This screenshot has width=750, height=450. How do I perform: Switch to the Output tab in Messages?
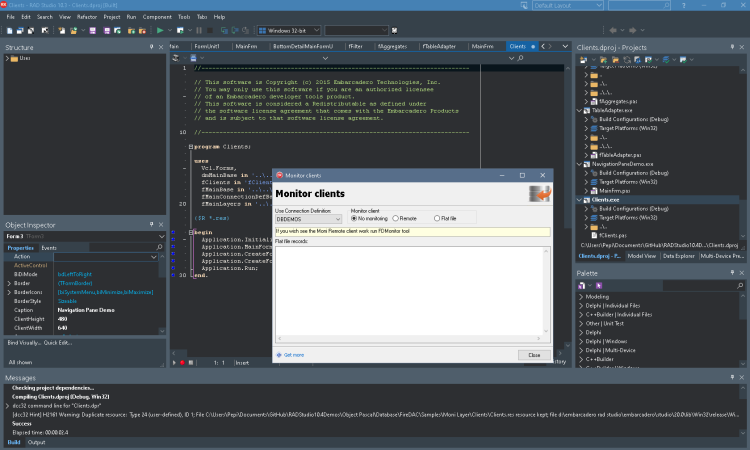coord(36,442)
